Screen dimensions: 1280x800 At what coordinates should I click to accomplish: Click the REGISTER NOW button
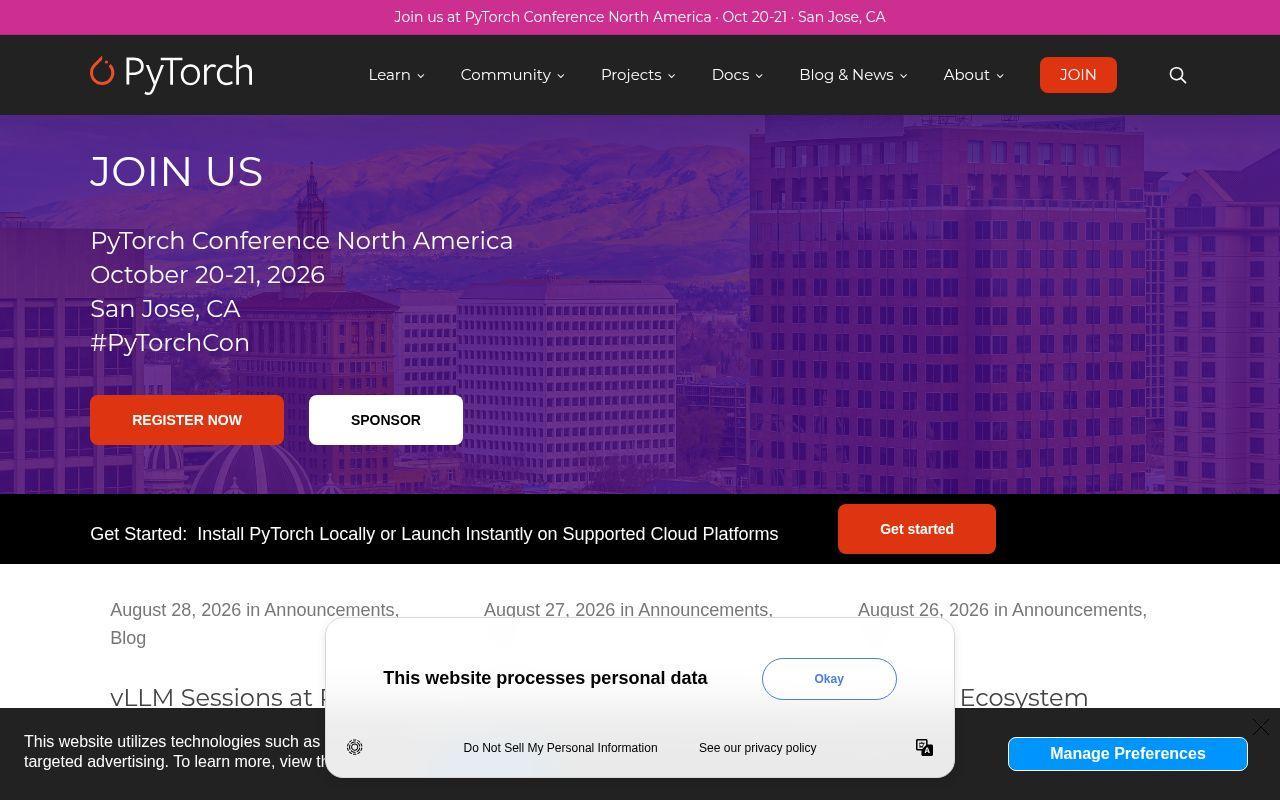pyautogui.click(x=187, y=420)
